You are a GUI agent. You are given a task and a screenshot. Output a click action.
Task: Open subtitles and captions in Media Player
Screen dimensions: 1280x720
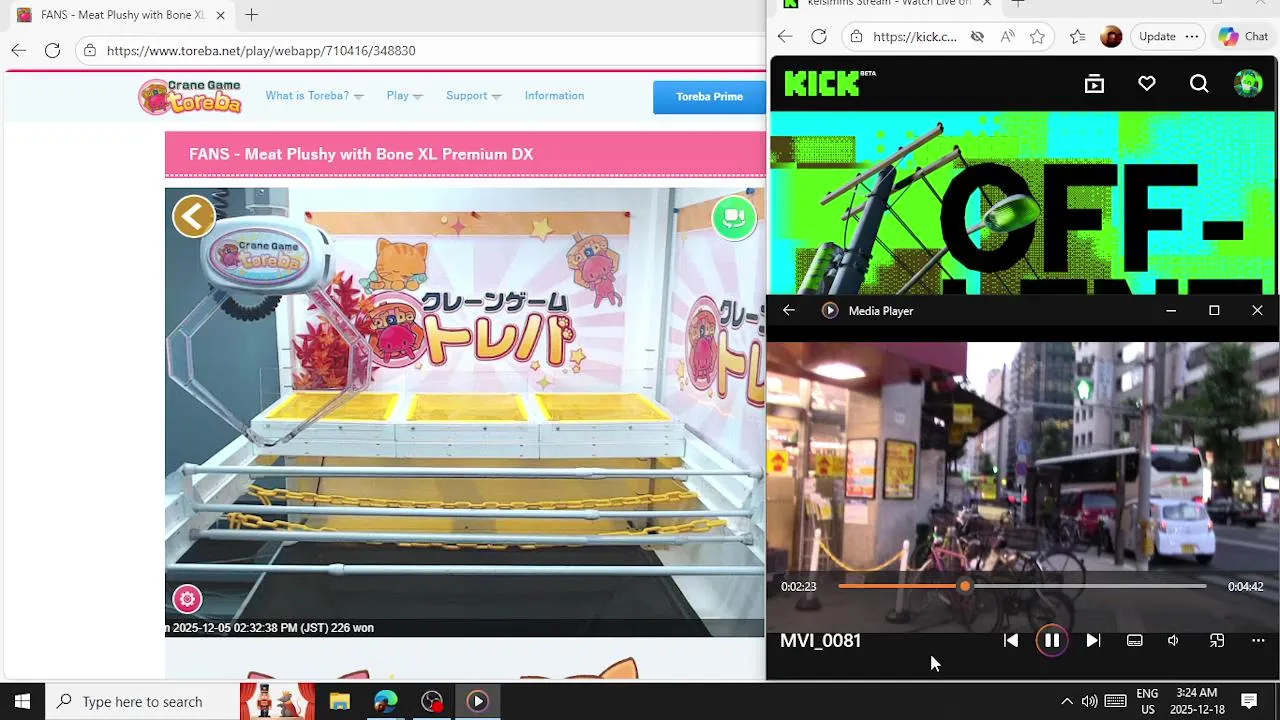1134,641
